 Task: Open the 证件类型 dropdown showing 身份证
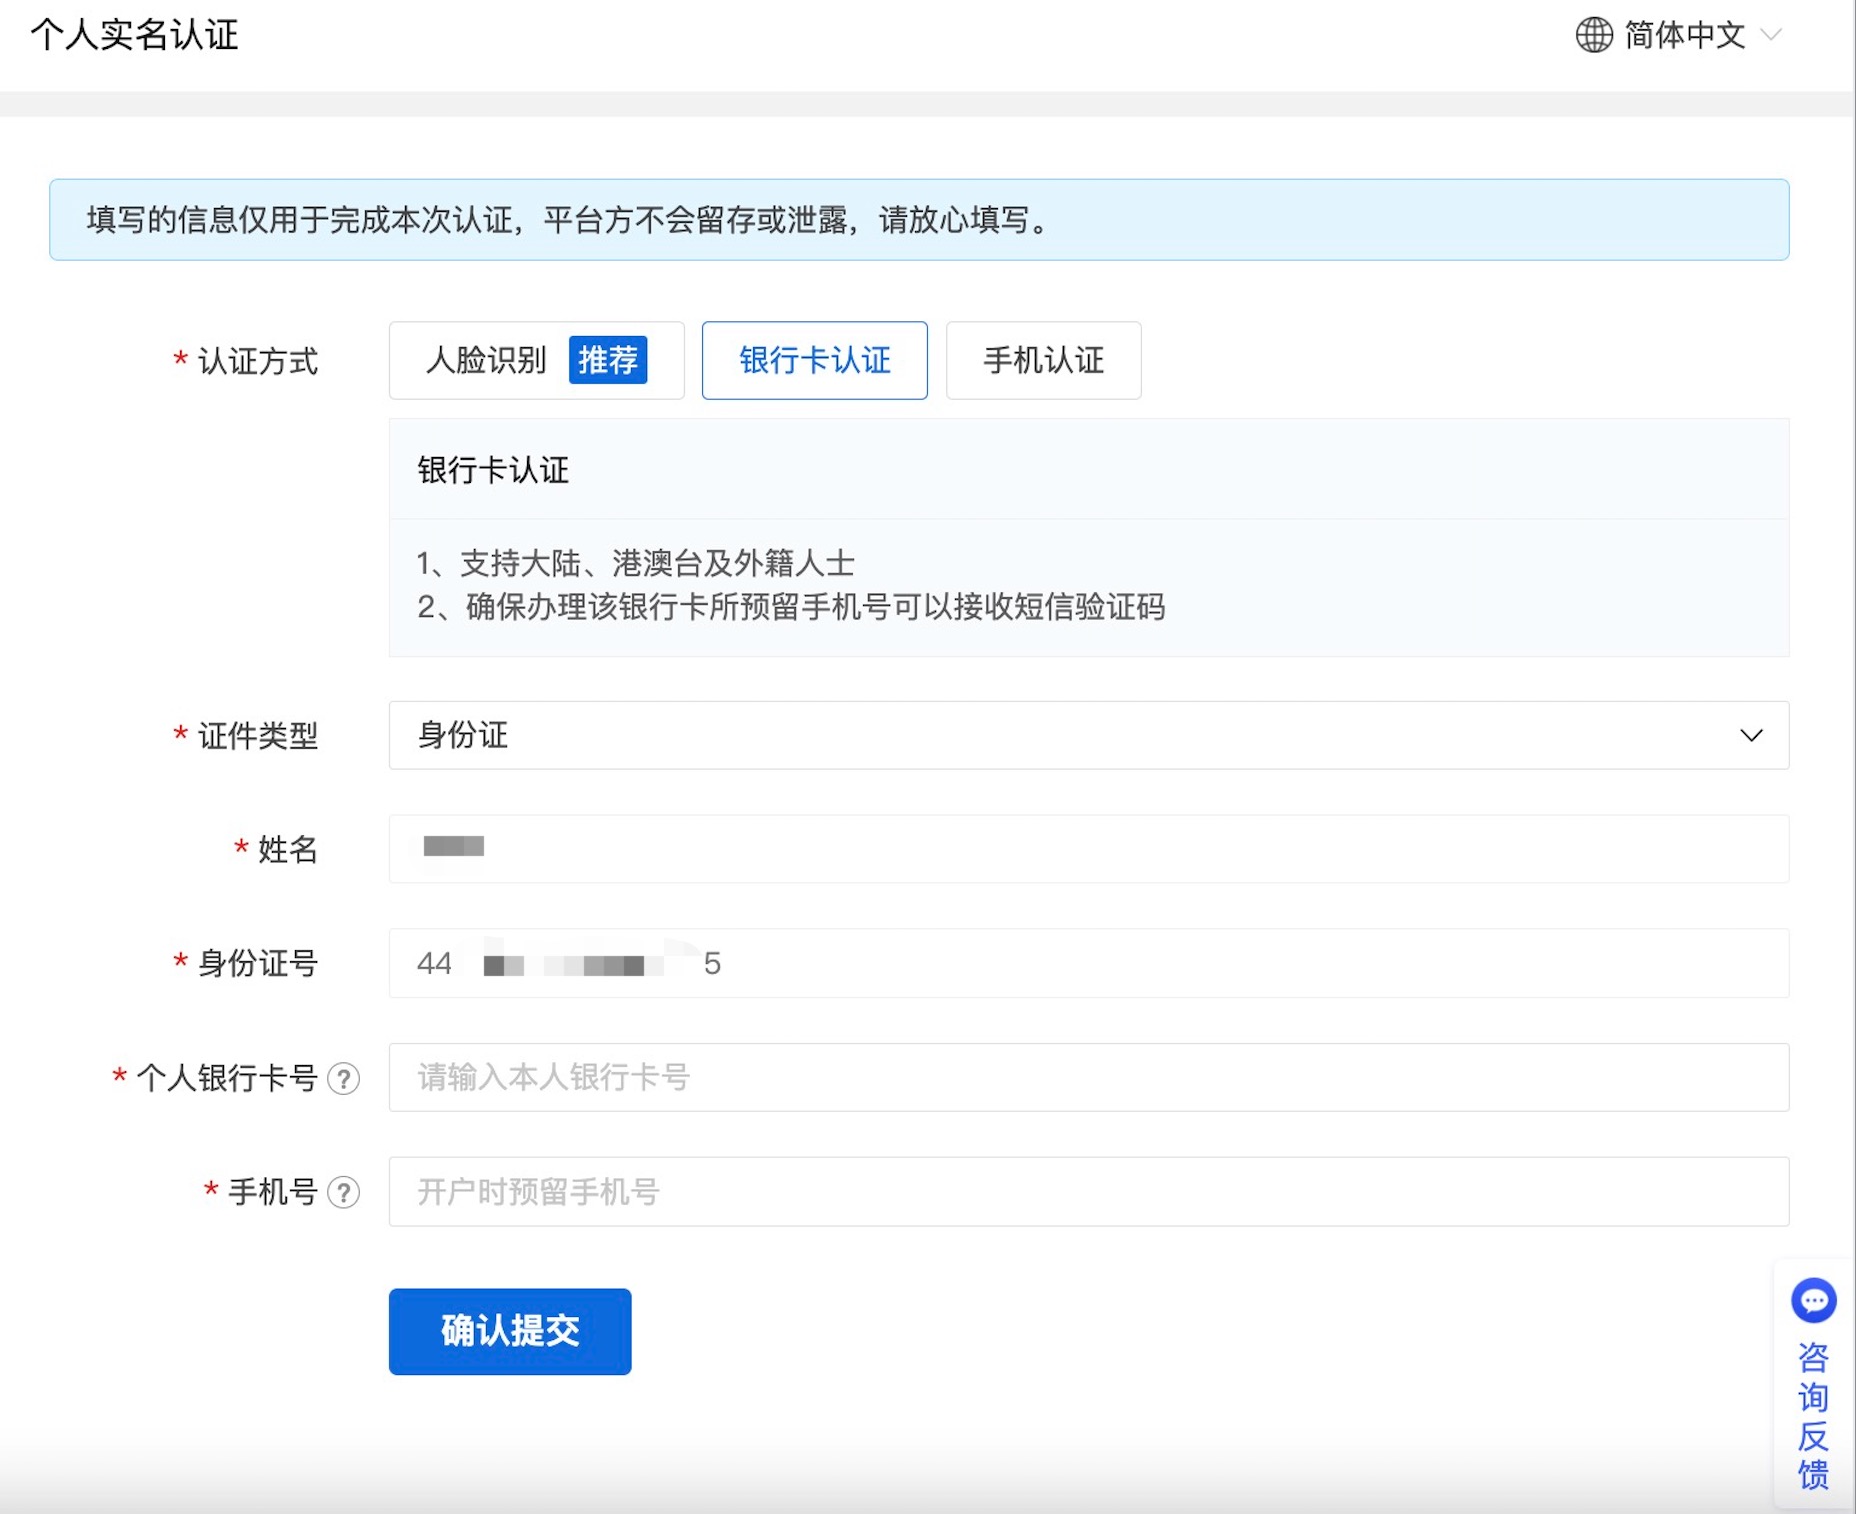1088,735
